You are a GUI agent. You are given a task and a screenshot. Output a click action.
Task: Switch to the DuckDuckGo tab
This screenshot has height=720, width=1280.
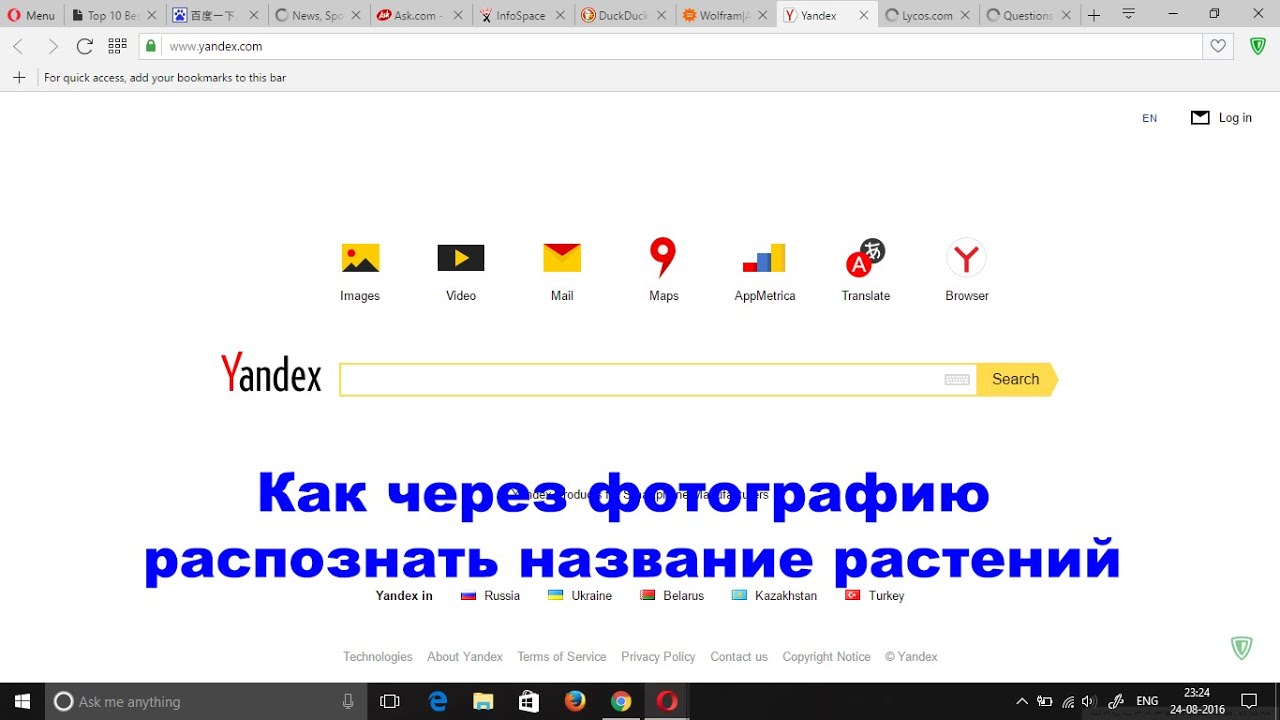point(622,15)
